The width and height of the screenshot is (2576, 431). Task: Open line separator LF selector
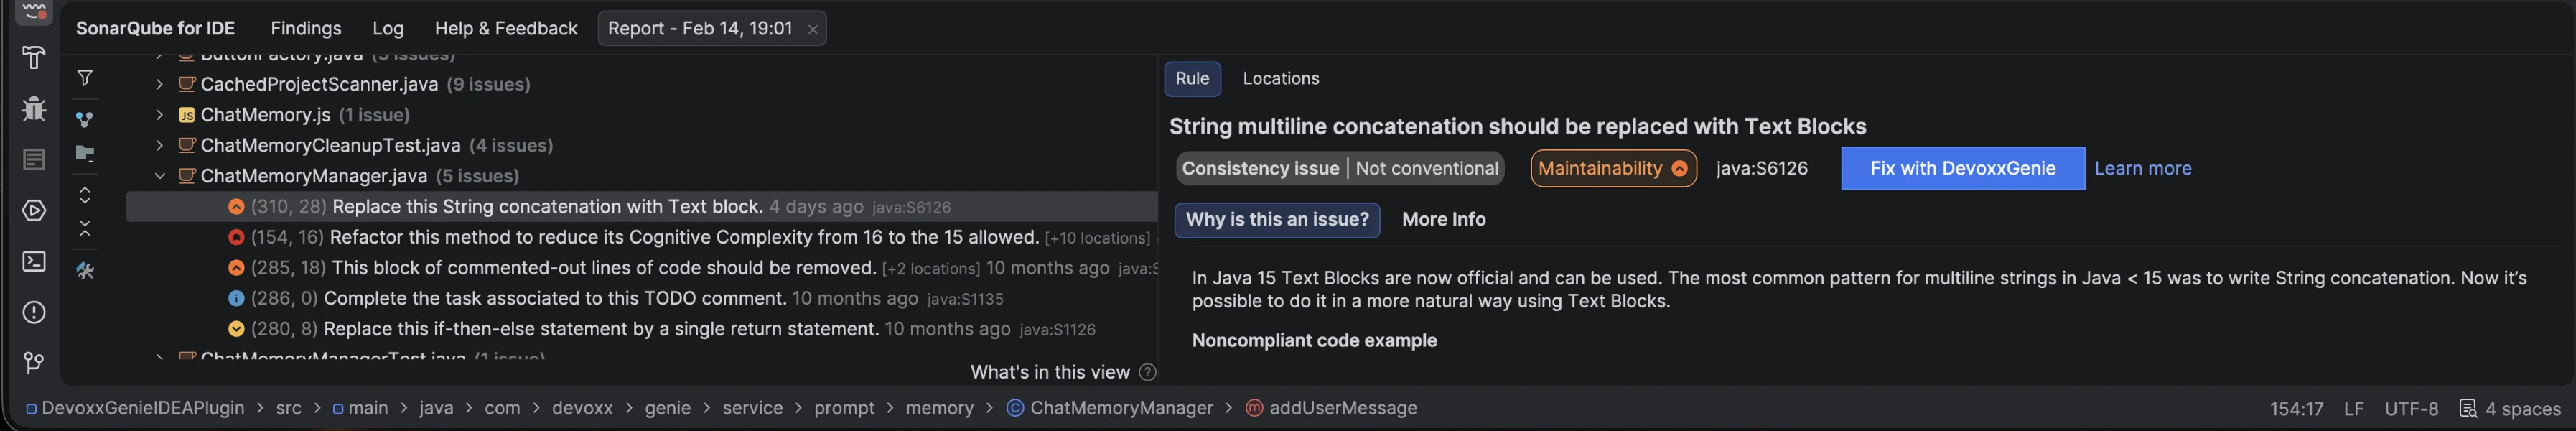2354,409
